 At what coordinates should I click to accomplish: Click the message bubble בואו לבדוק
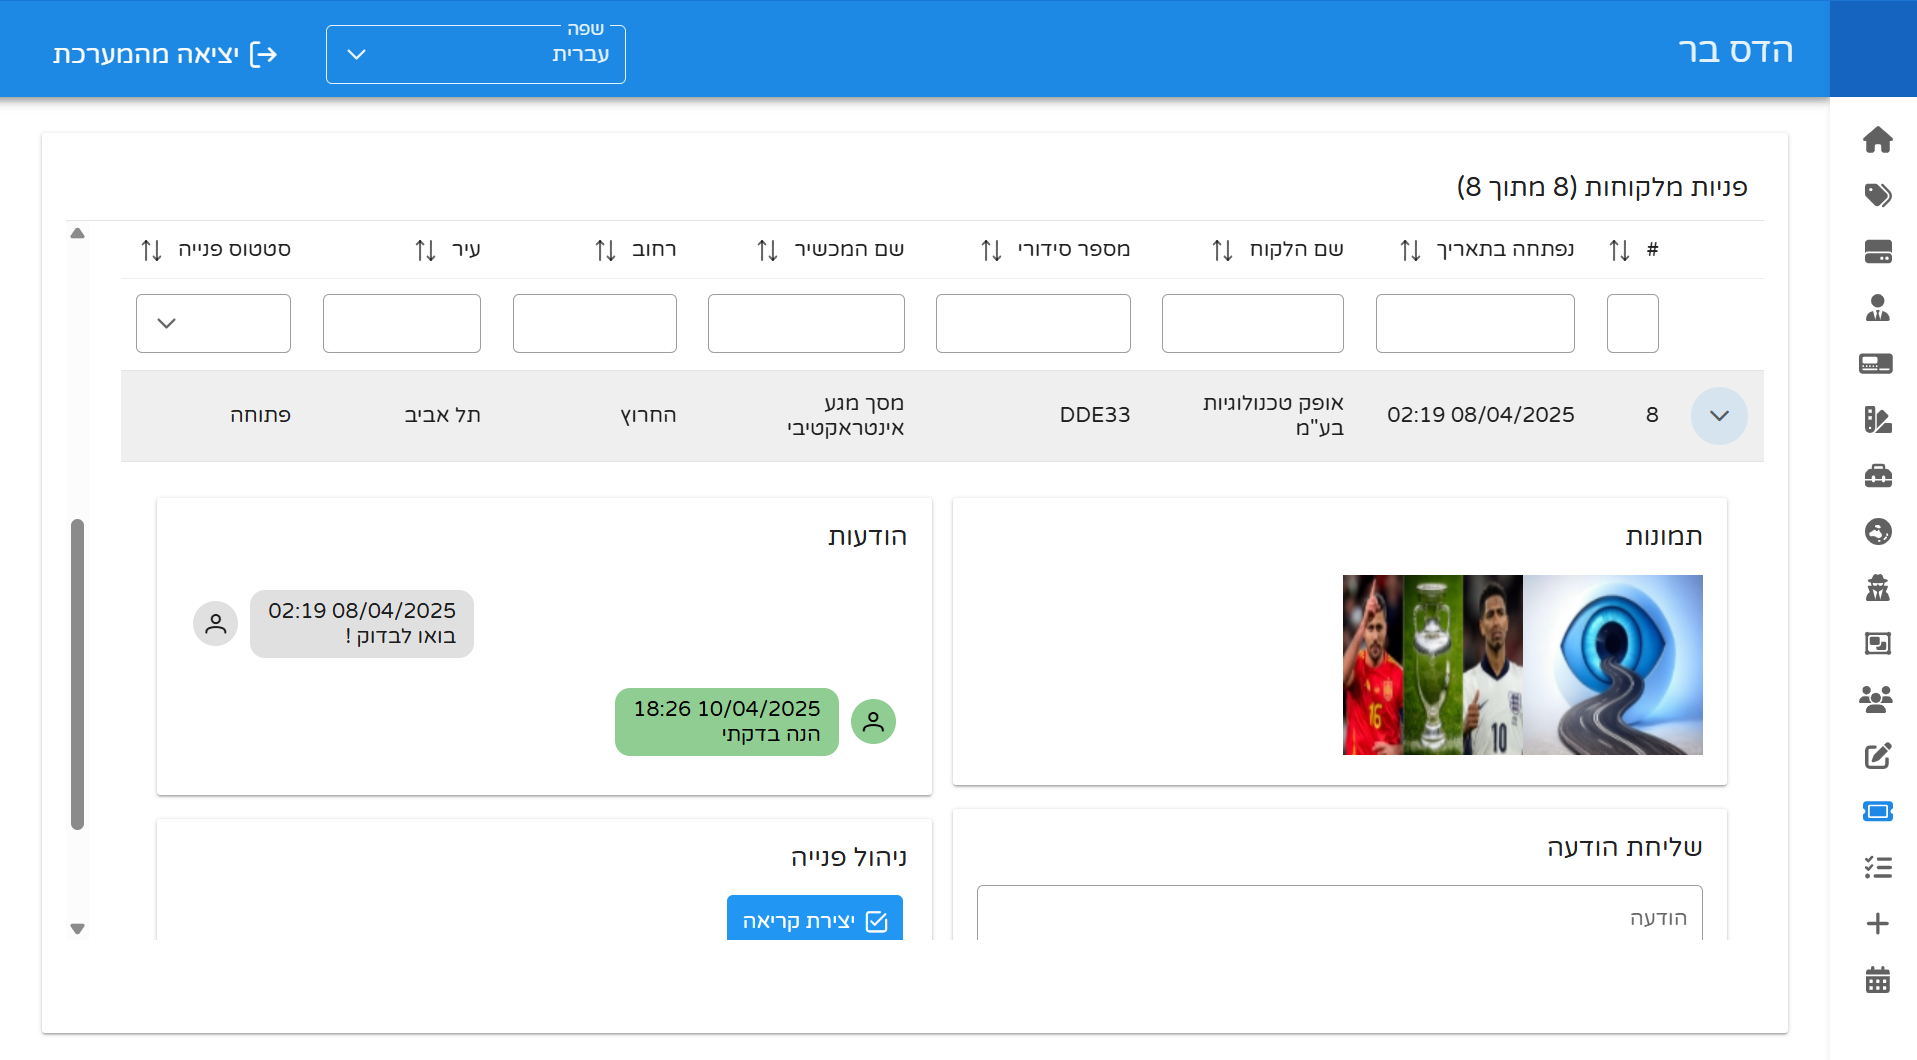point(362,624)
